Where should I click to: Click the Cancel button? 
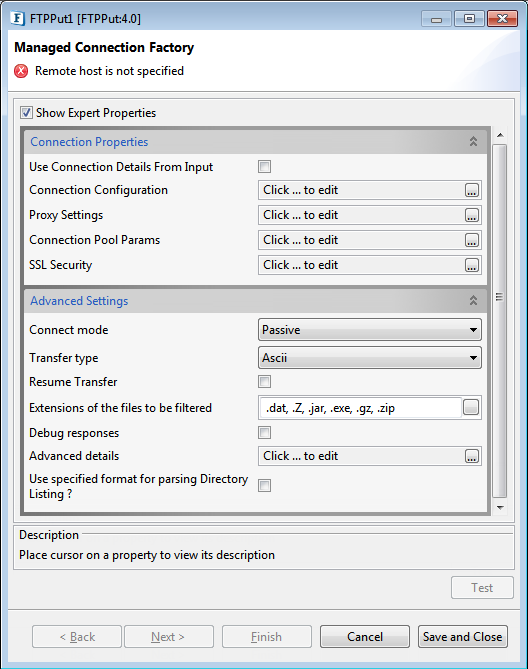(x=365, y=637)
